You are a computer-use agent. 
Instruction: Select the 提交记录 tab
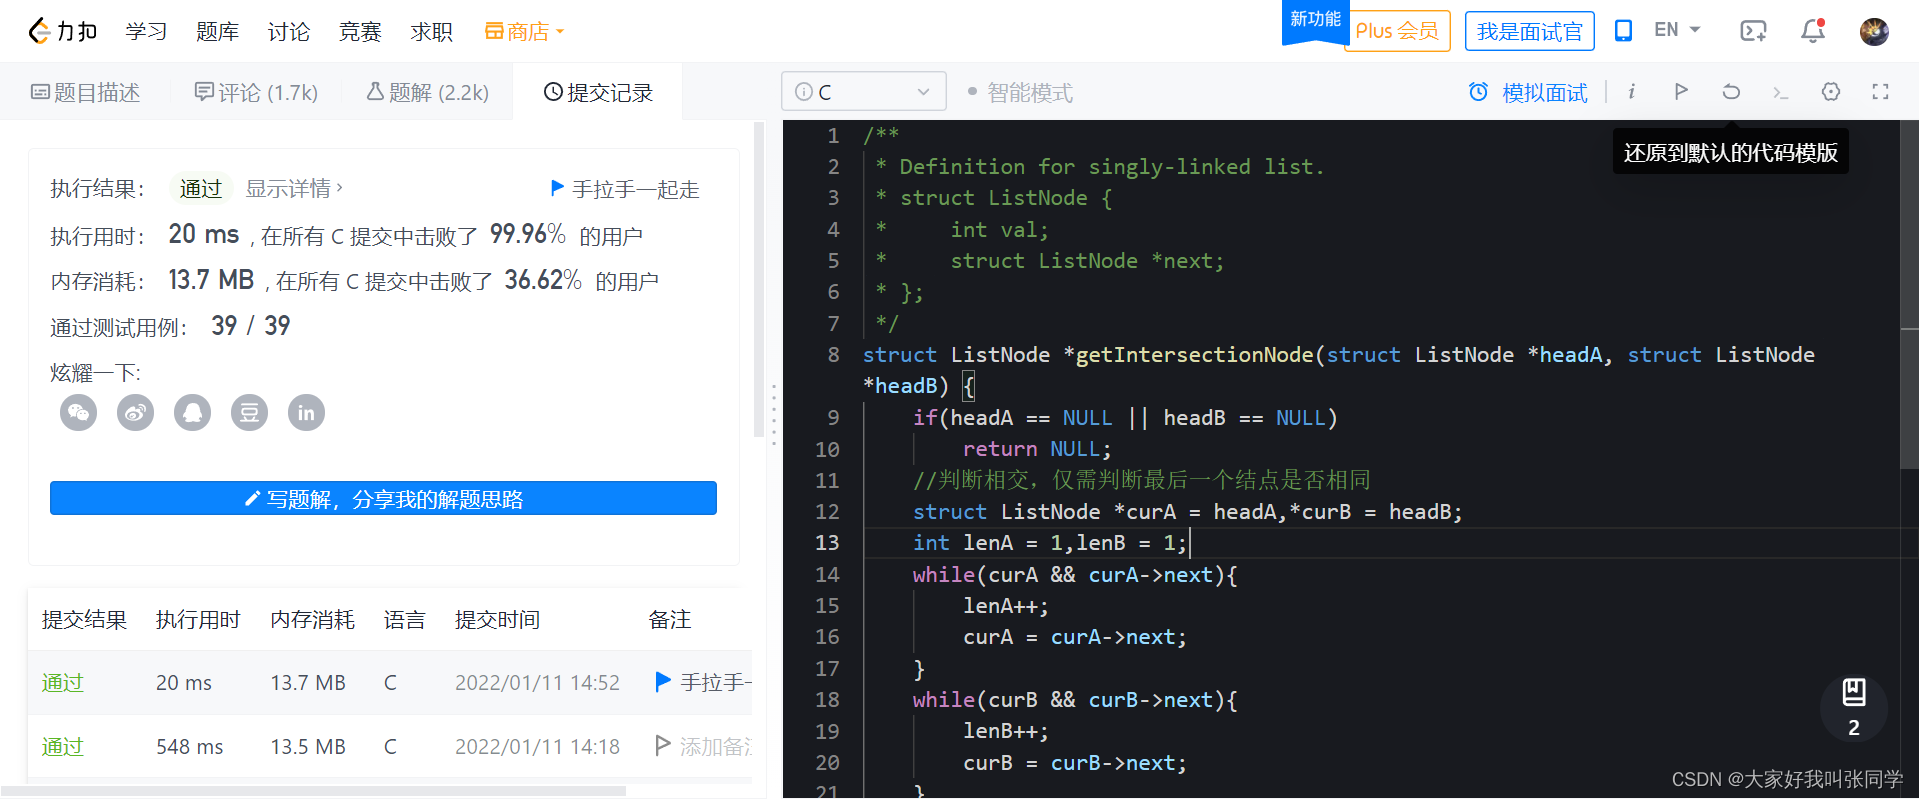598,92
